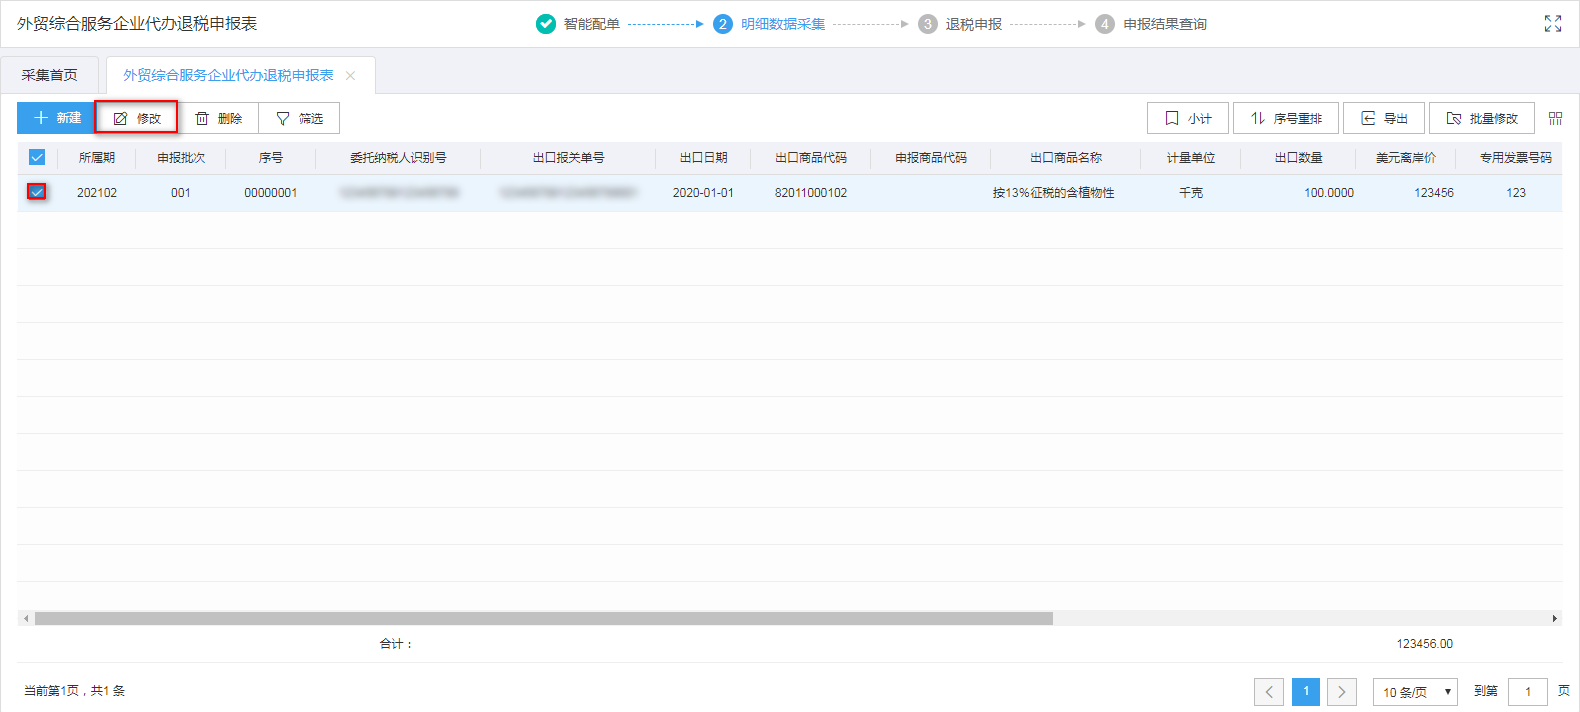Toggle the select-all header checkbox

pos(37,157)
